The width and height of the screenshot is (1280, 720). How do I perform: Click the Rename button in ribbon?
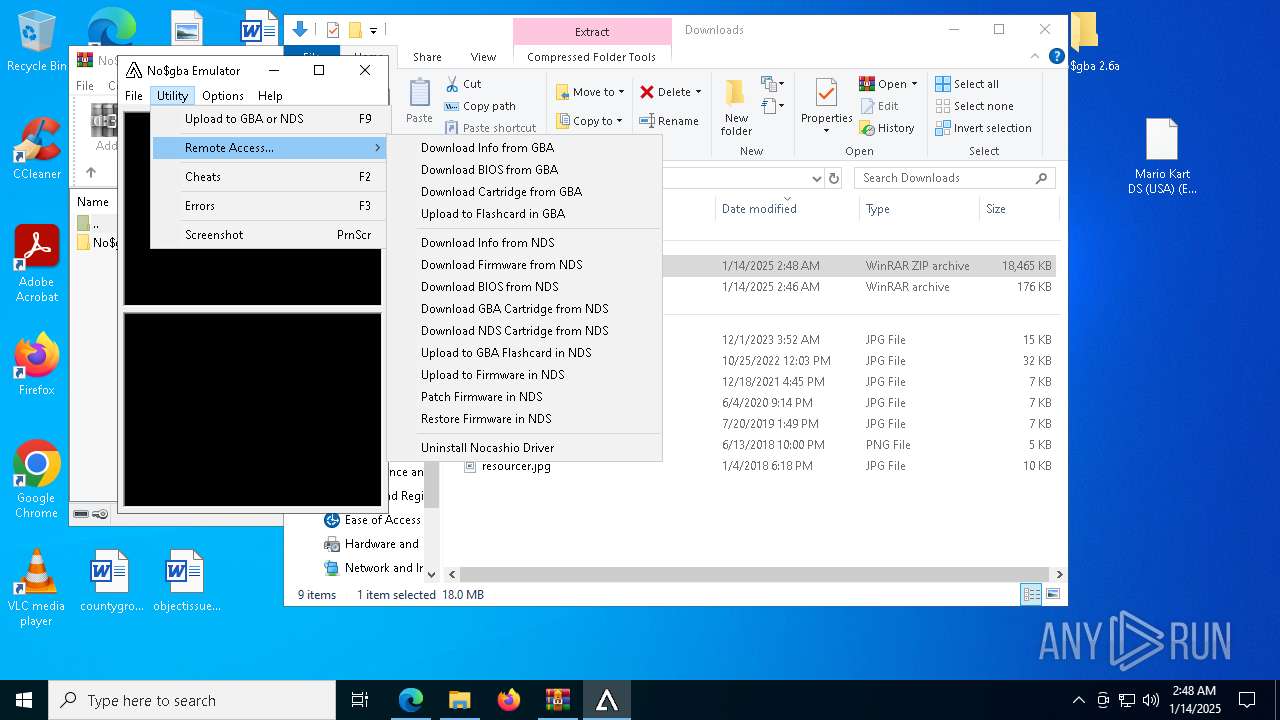tap(669, 121)
